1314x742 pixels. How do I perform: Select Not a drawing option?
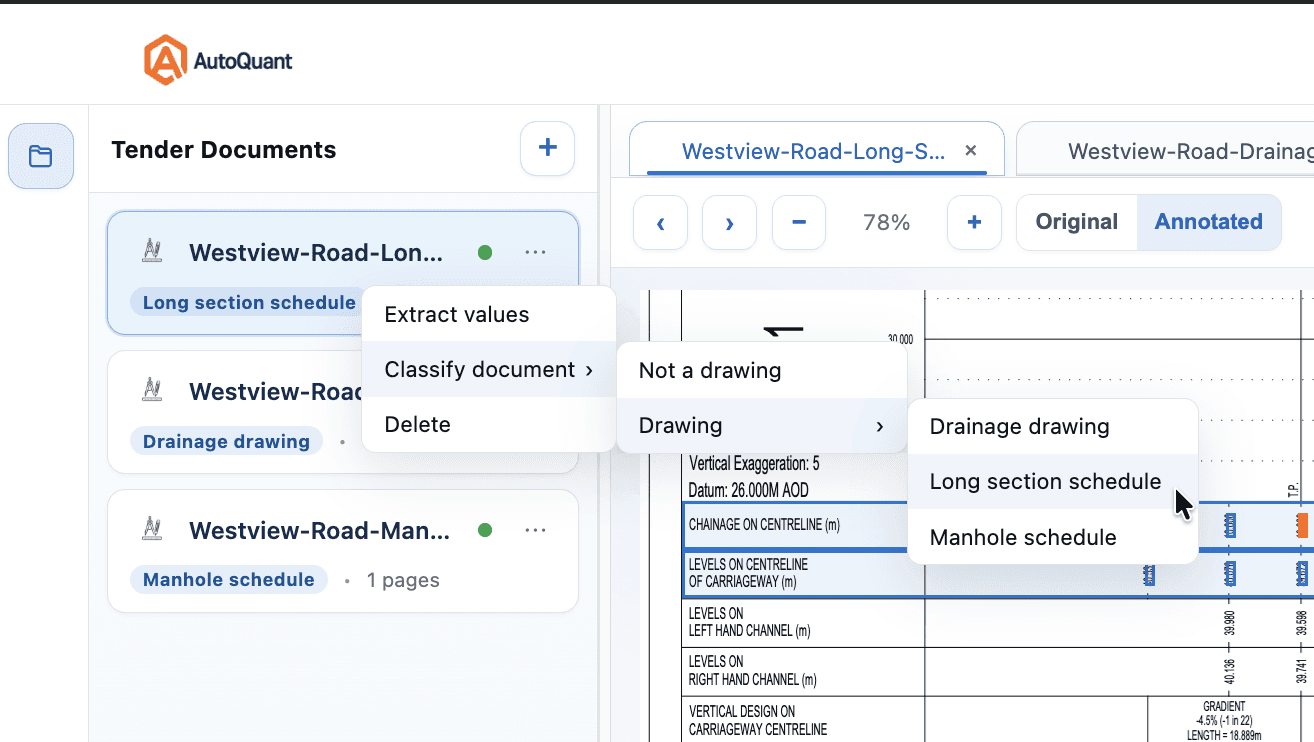[x=762, y=371]
